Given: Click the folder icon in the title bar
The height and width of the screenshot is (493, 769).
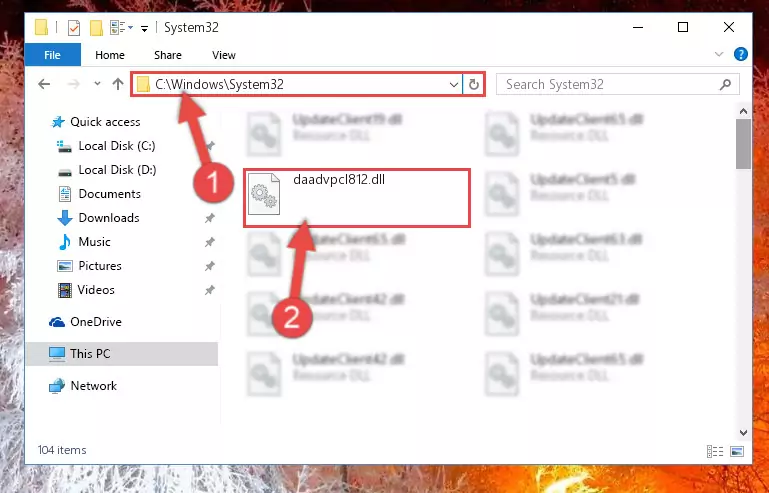Looking at the screenshot, I should point(42,27).
